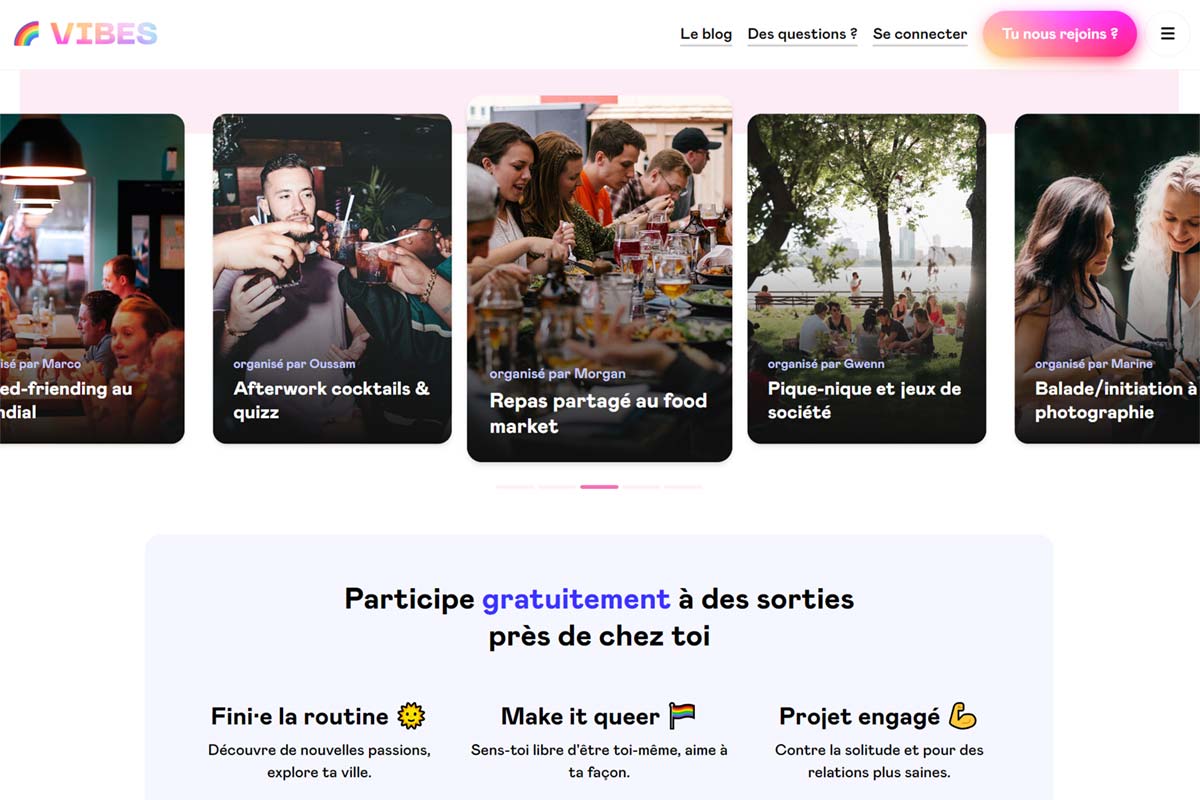
Task: Select the active pink carousel indicator
Action: click(x=599, y=487)
